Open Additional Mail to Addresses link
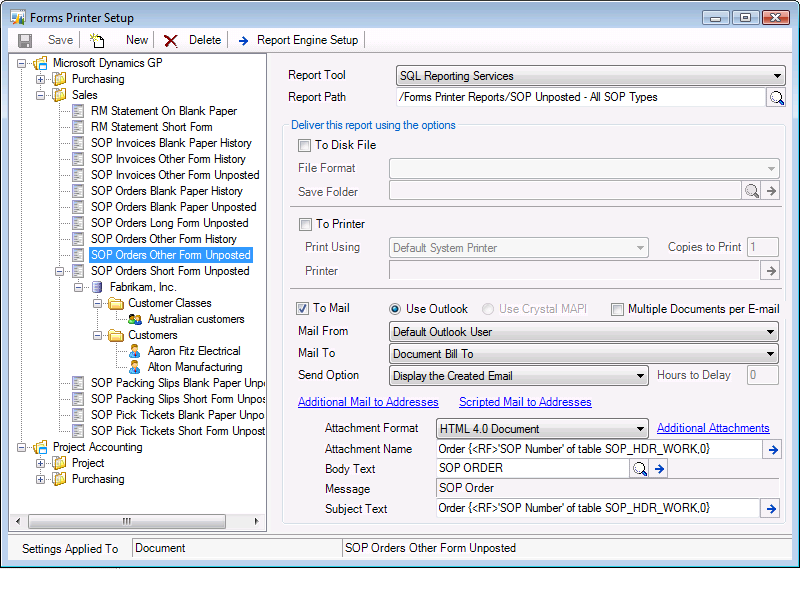The image size is (800, 600). coord(368,402)
